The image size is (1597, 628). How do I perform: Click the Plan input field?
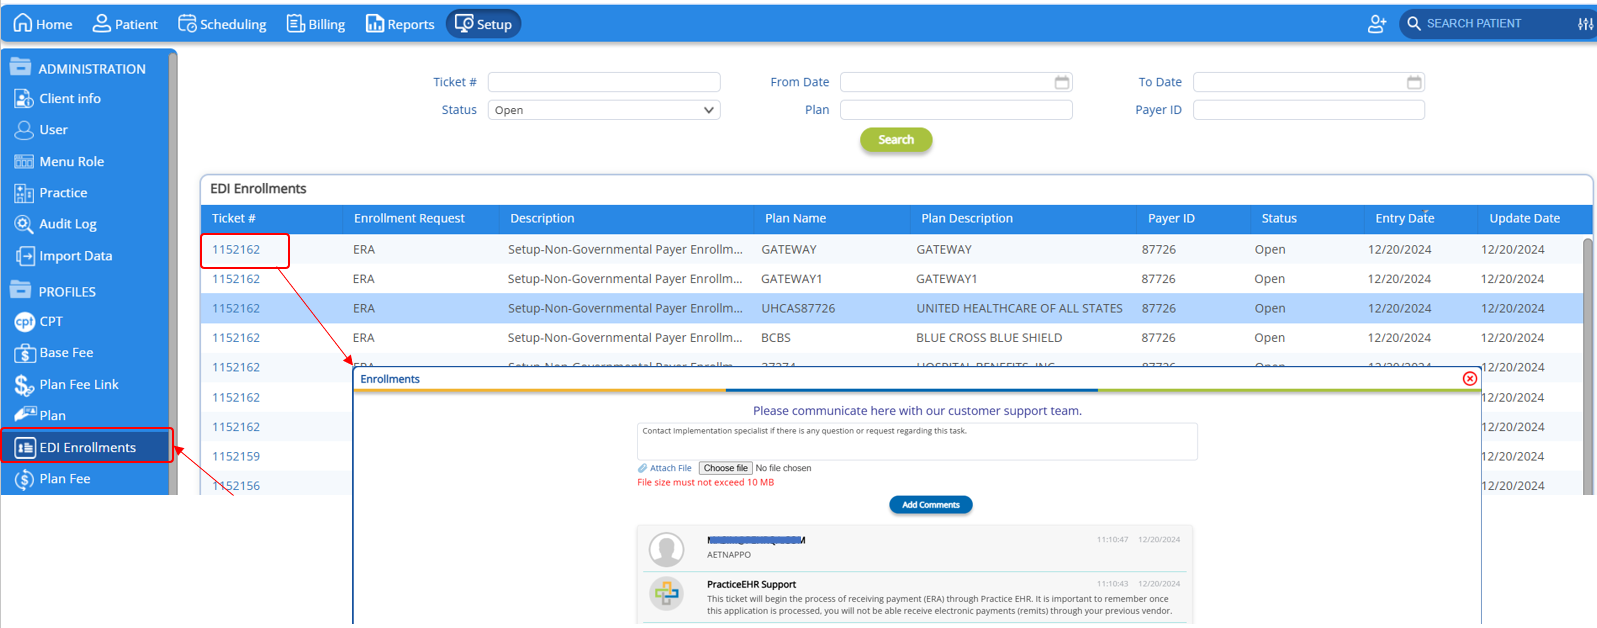click(x=956, y=110)
